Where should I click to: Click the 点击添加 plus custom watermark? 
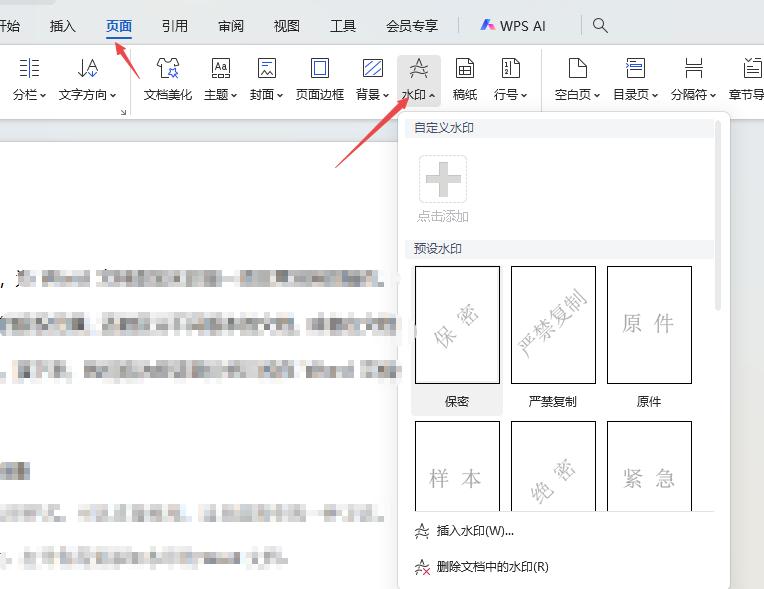pos(443,189)
